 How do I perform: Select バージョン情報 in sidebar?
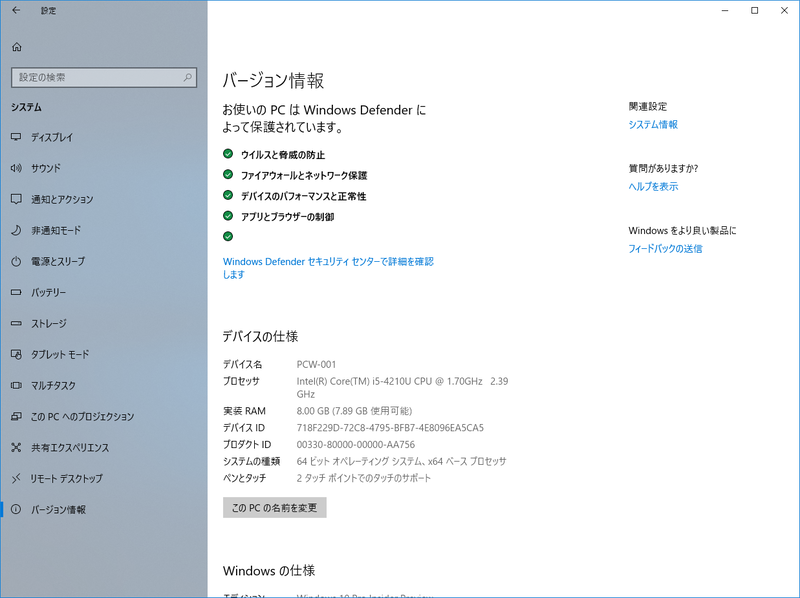coord(104,509)
